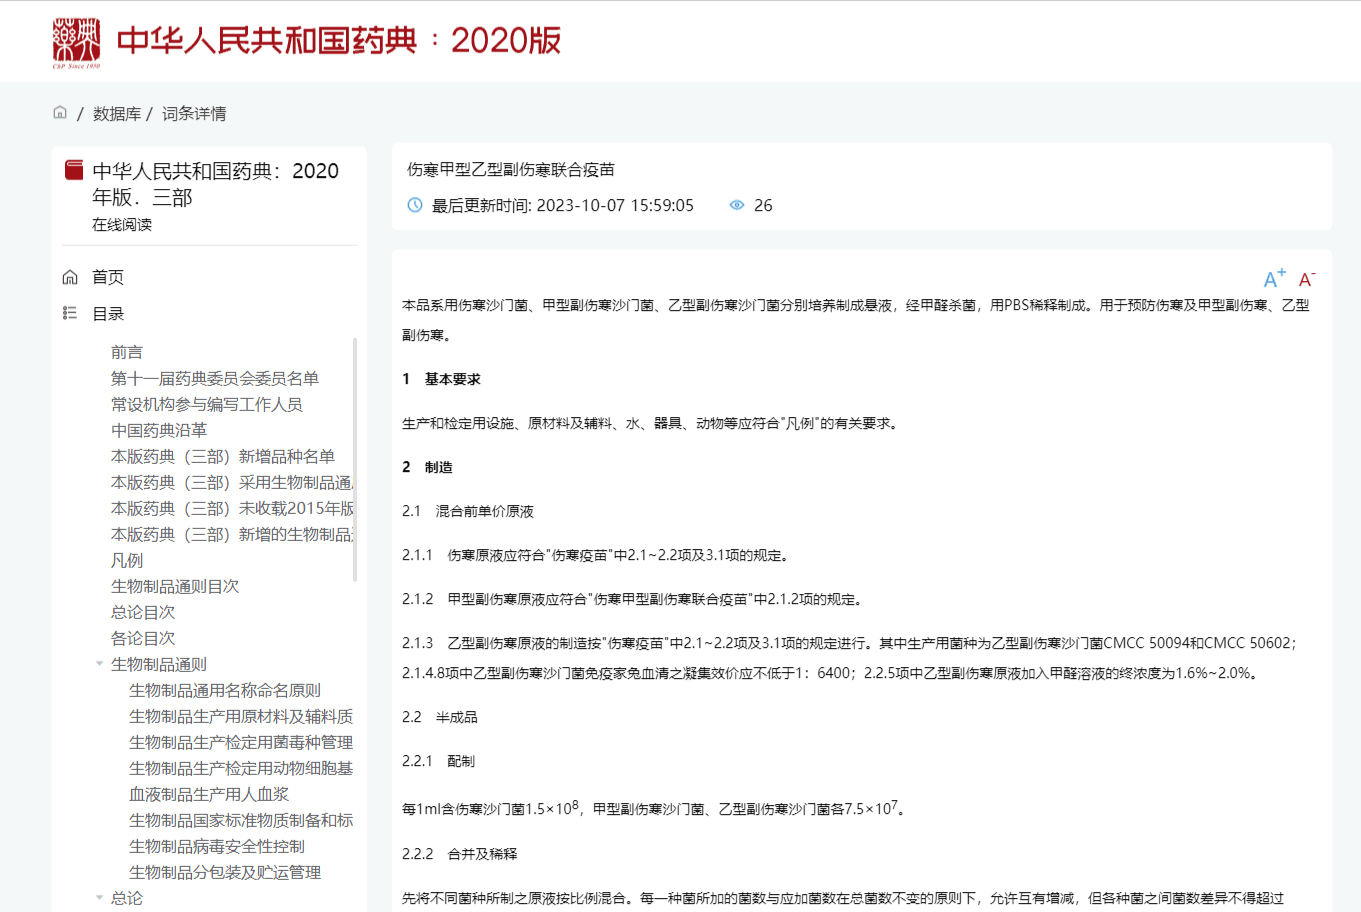This screenshot has width=1361, height=912.
Task: Select the 生物制品通则 tree label
Action: 159,664
